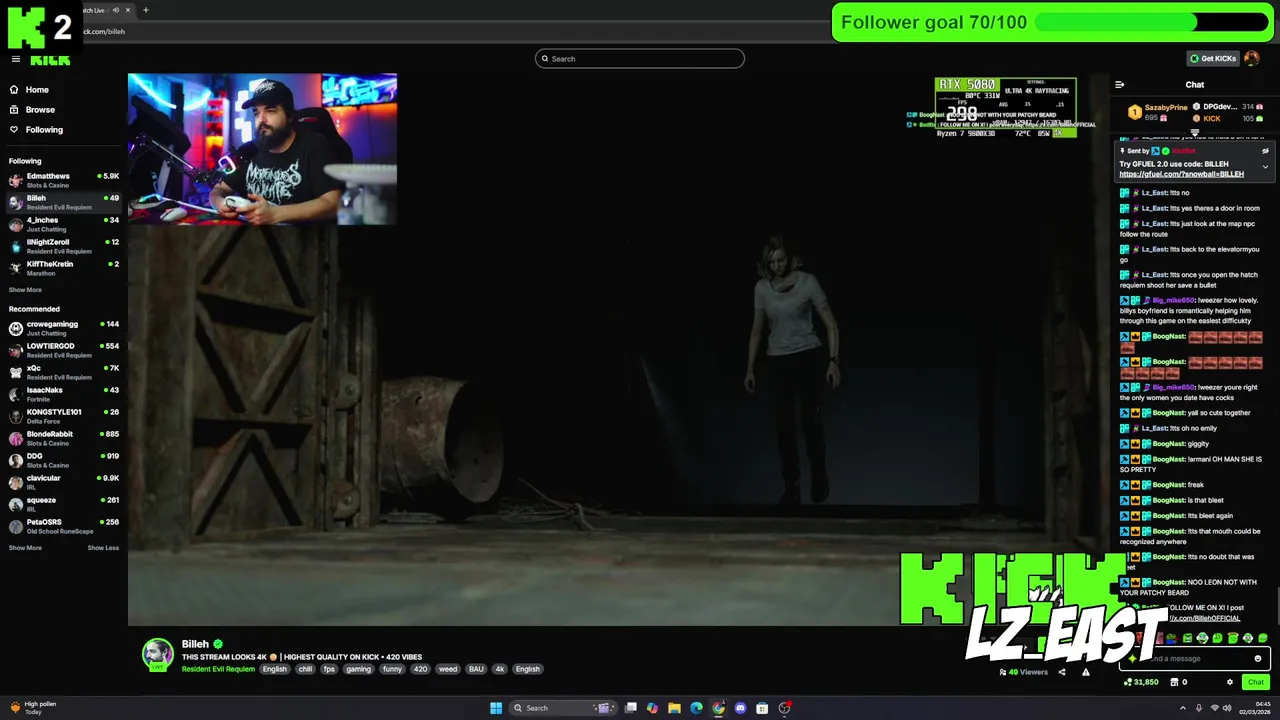Open volume control in system tray
Image resolution: width=1280 pixels, height=720 pixels.
click(1228, 708)
